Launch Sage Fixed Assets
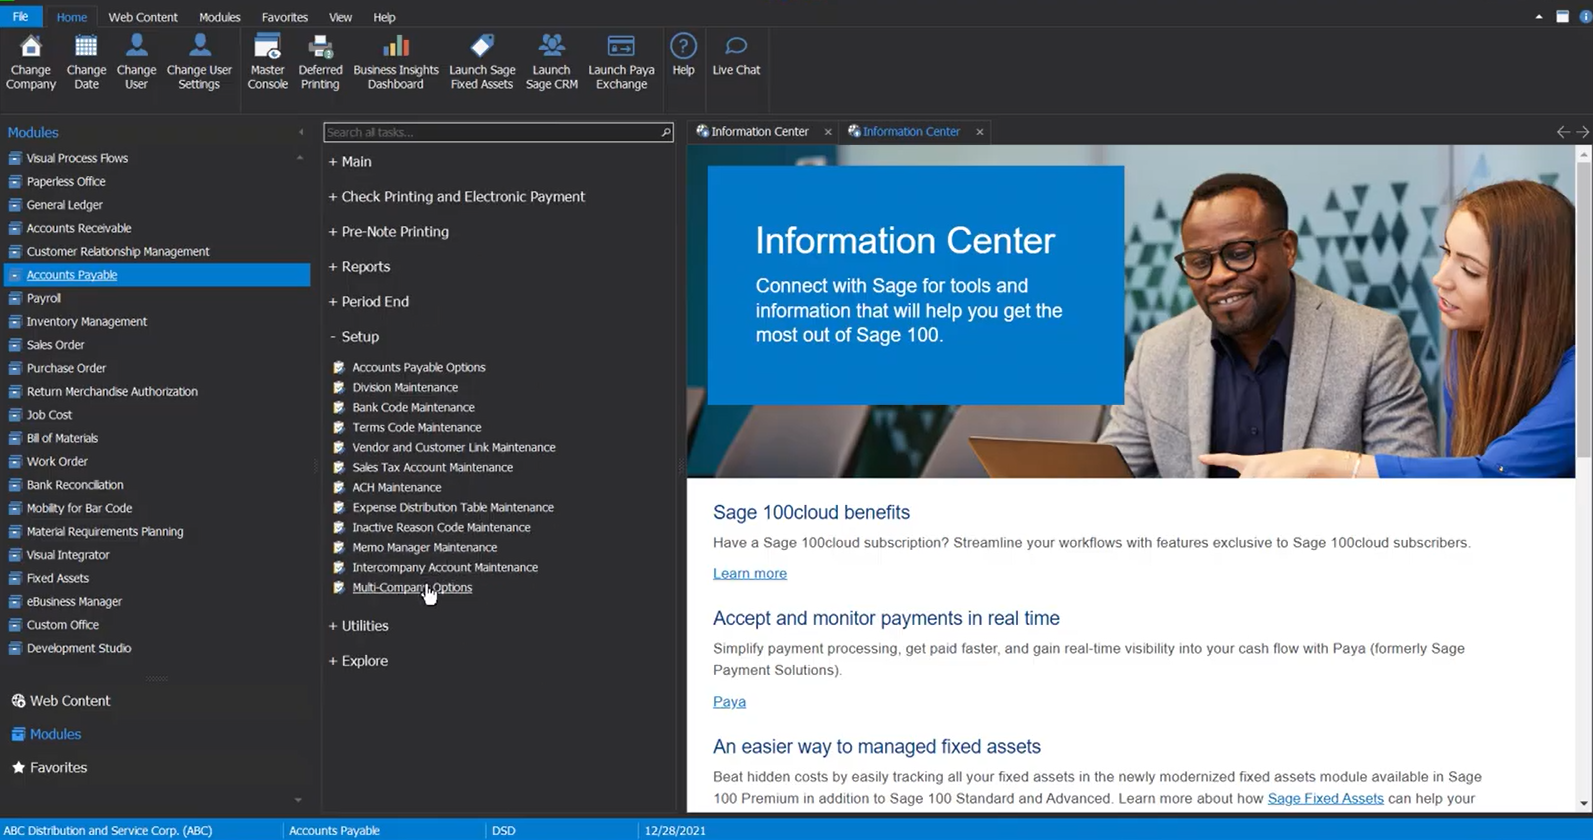Image resolution: width=1593 pixels, height=840 pixels. pos(482,62)
